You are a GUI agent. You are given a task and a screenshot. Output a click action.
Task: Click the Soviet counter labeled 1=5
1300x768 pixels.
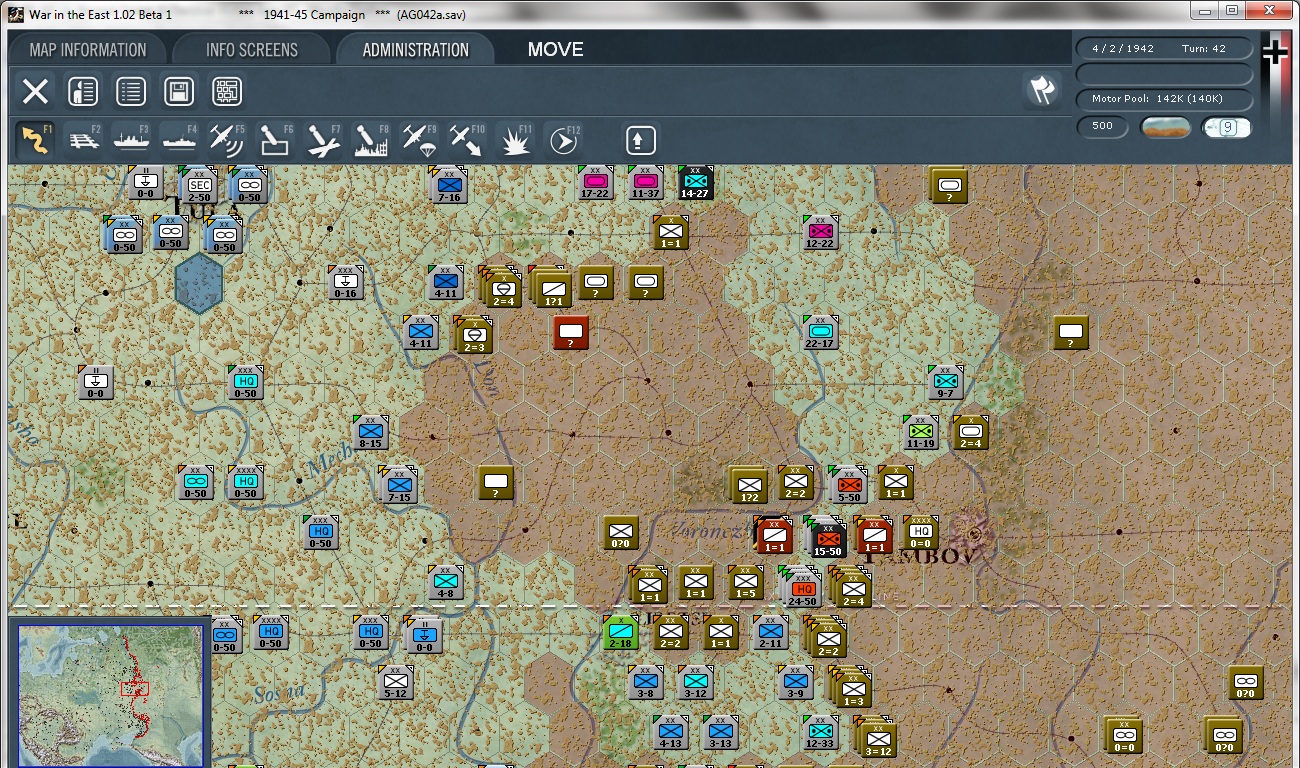click(746, 582)
